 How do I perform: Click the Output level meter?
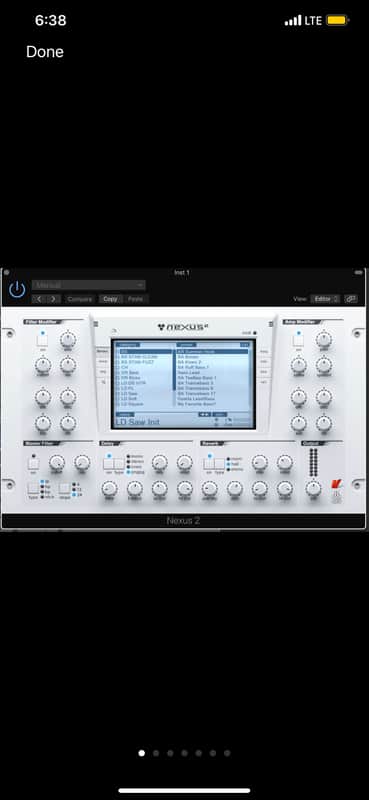[x=313, y=462]
